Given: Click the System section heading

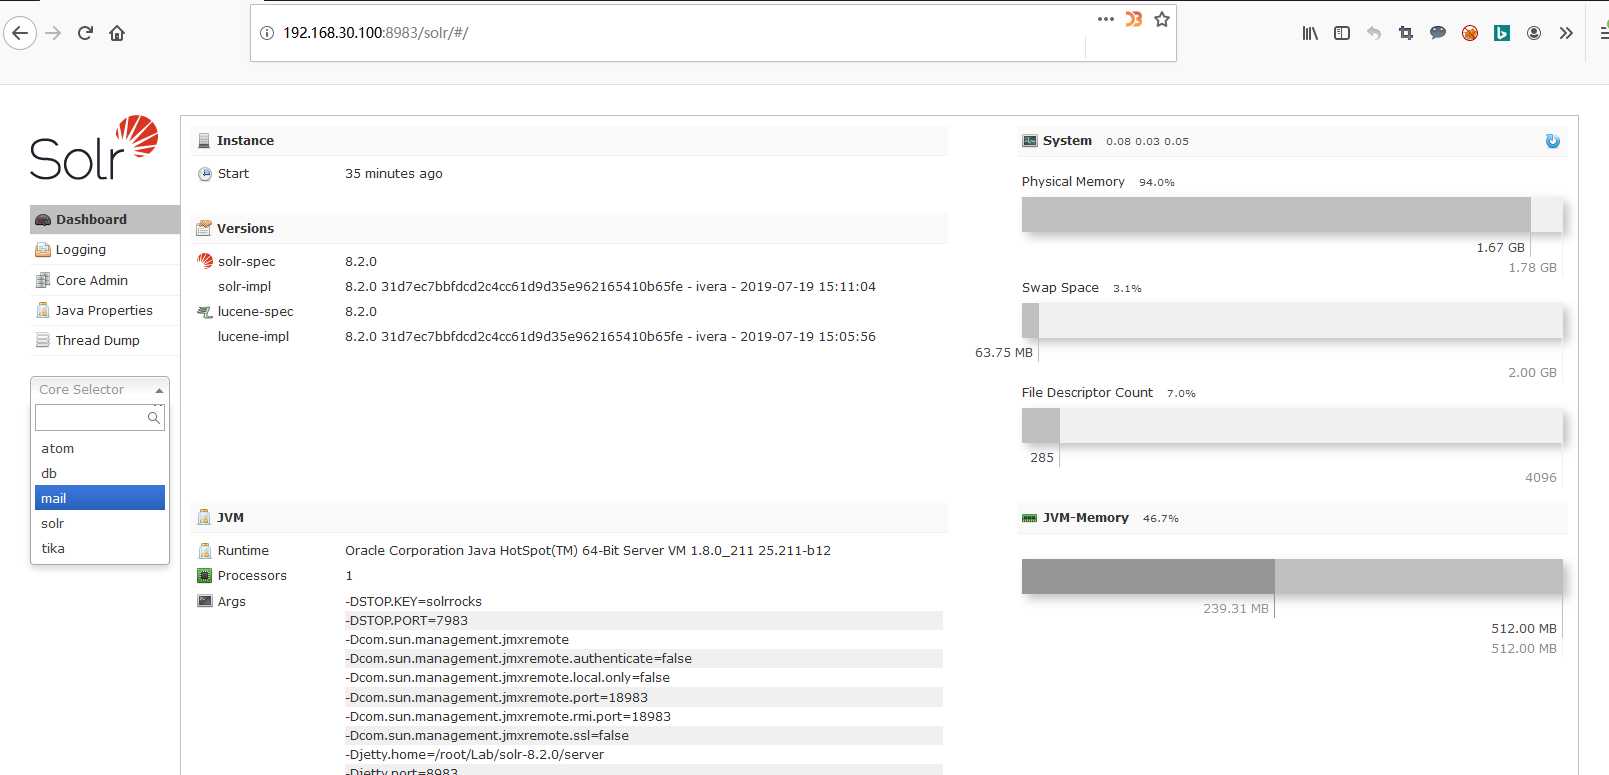Looking at the screenshot, I should point(1067,141).
